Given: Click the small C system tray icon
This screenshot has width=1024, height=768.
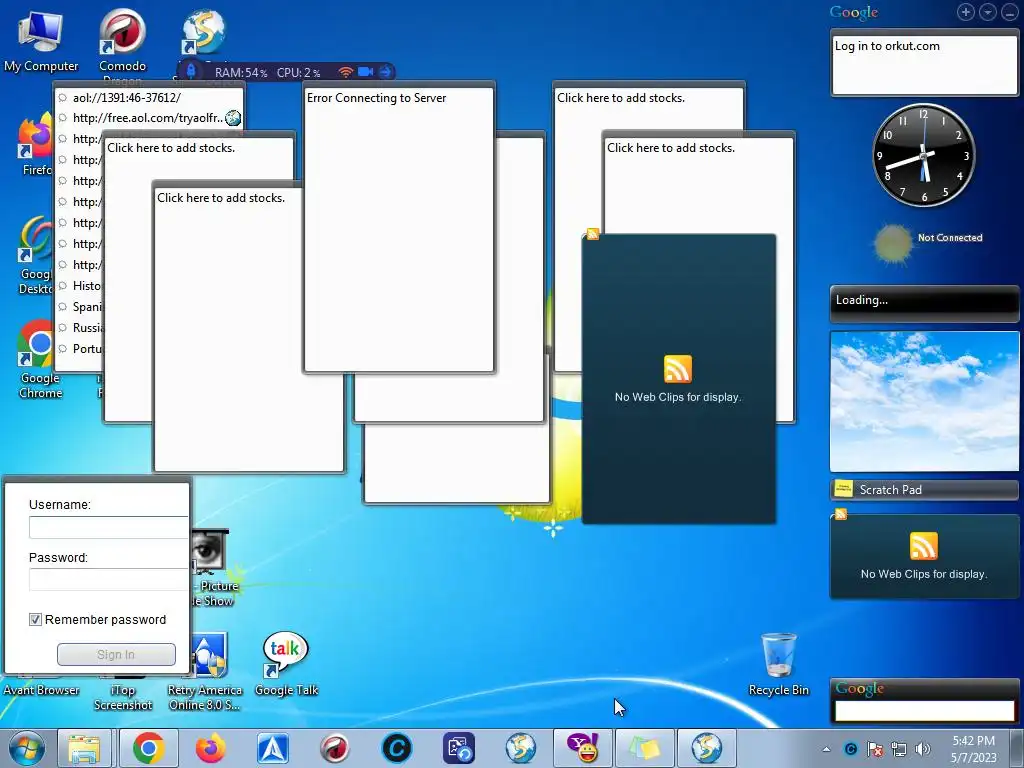Looking at the screenshot, I should point(850,749).
